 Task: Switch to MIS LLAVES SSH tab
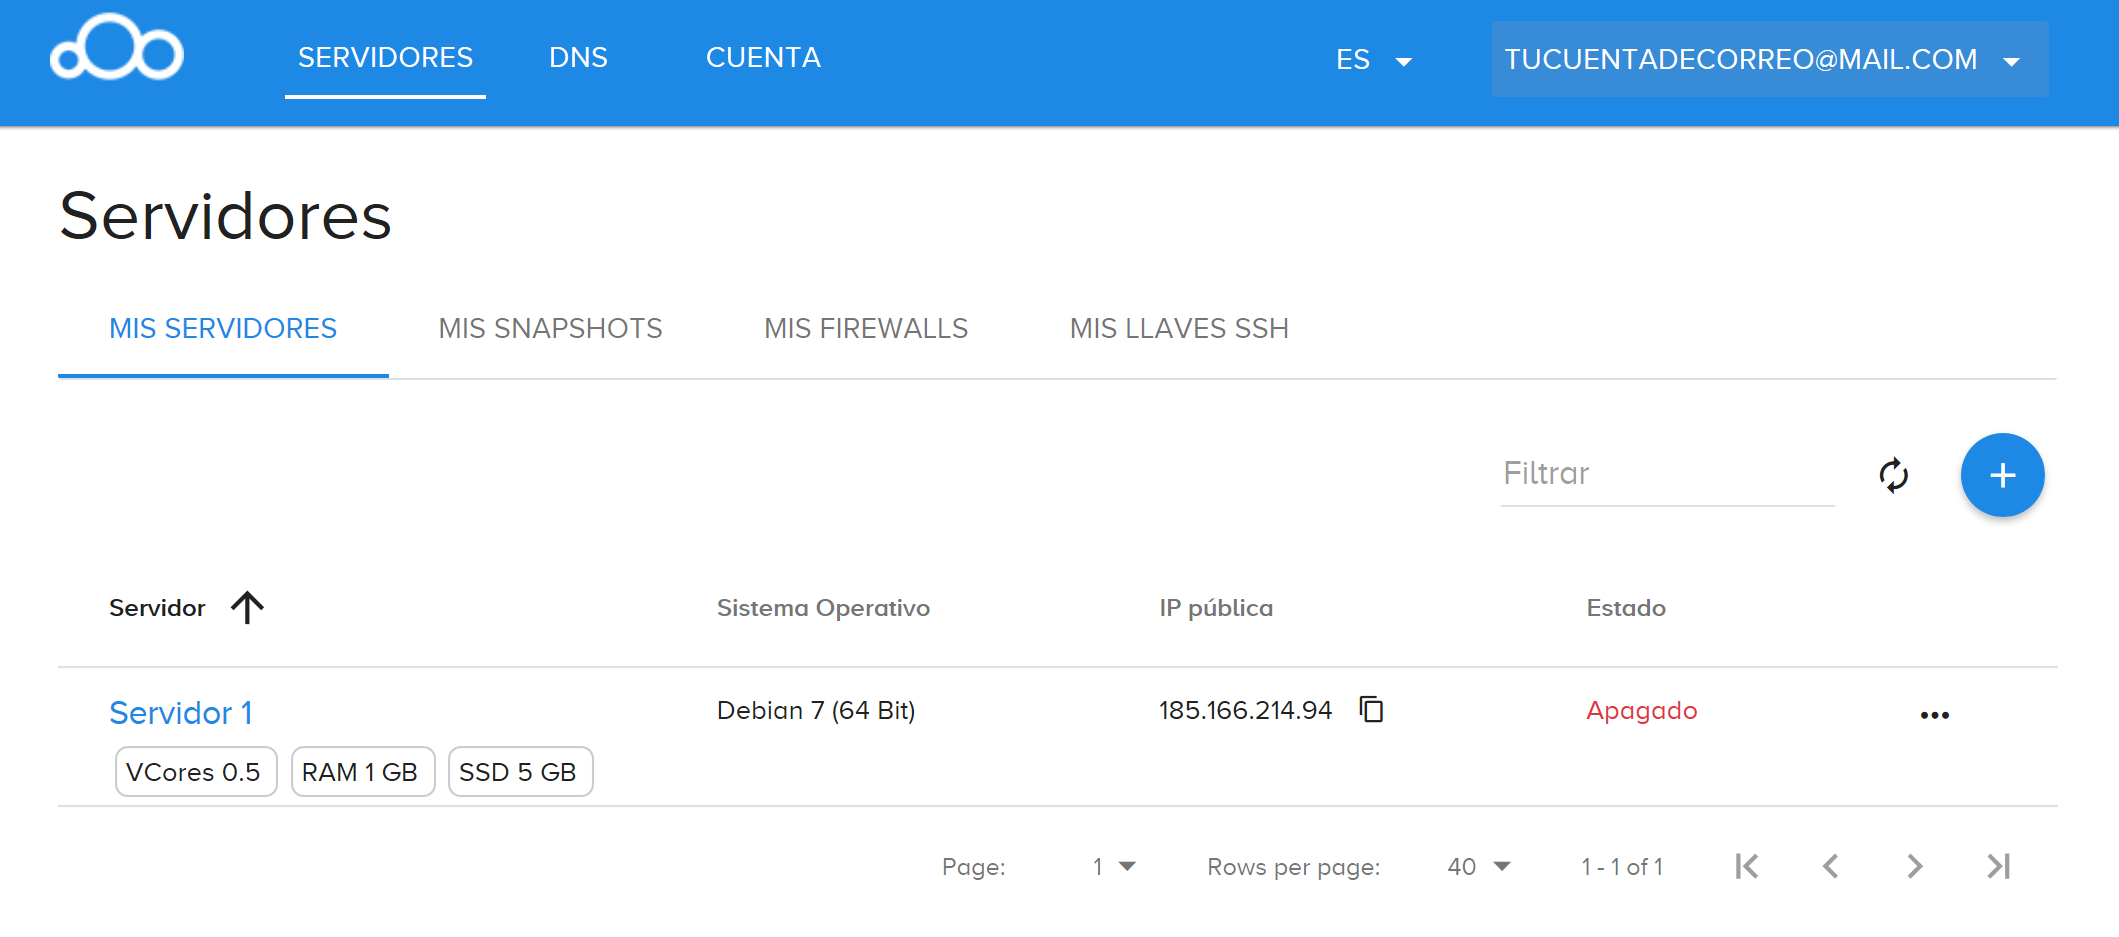point(1179,329)
